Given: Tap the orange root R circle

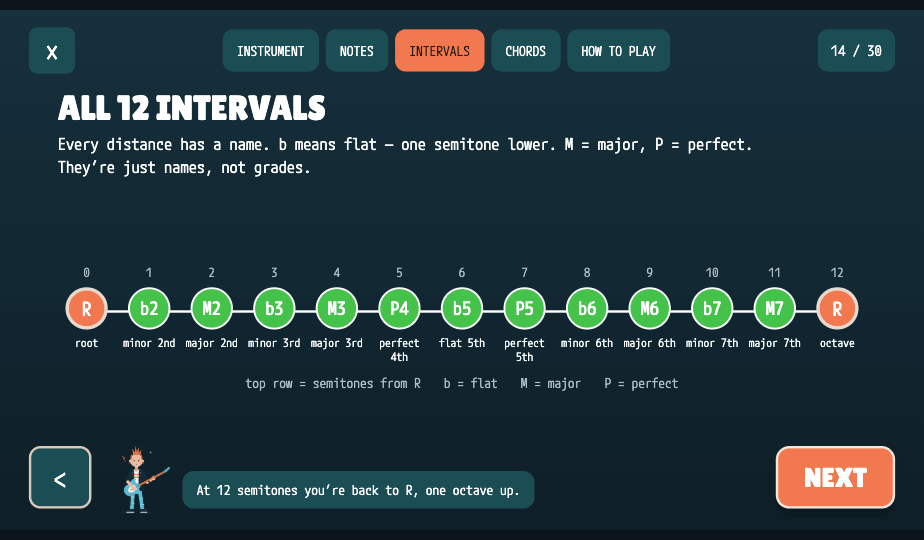Looking at the screenshot, I should click(x=87, y=308).
